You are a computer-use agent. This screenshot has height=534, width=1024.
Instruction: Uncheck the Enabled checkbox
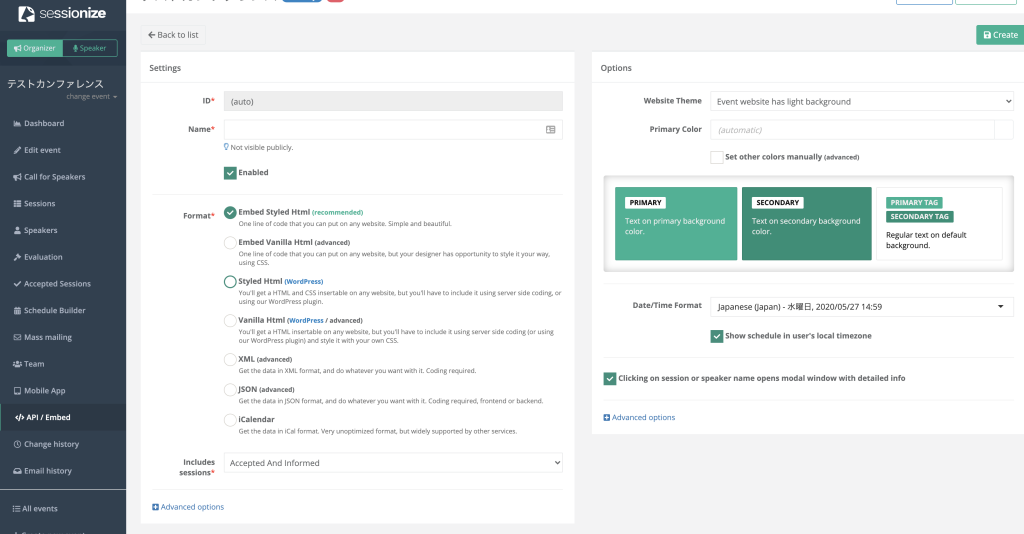pos(230,173)
